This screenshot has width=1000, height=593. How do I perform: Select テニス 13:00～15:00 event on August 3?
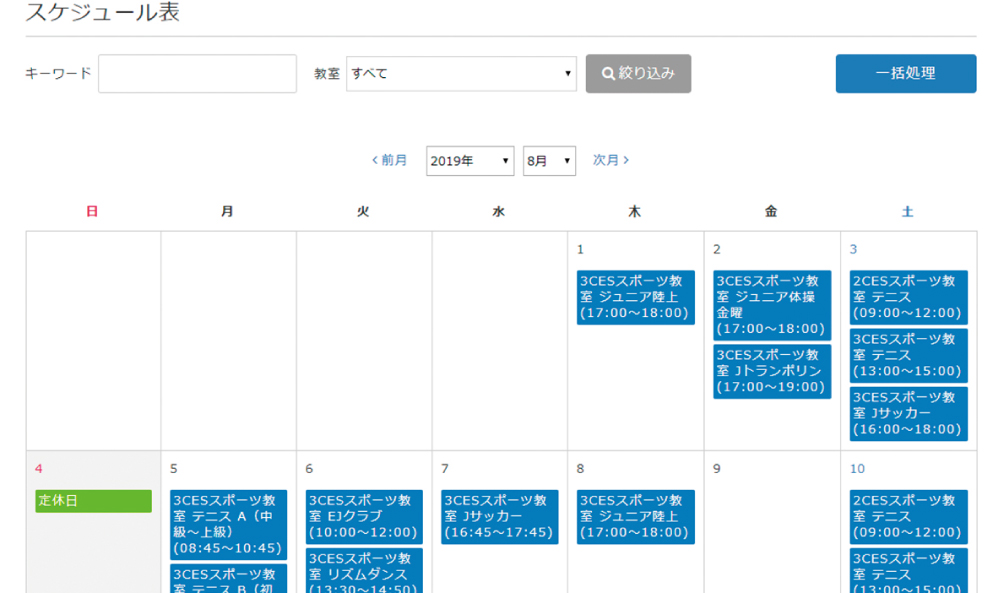coord(908,355)
